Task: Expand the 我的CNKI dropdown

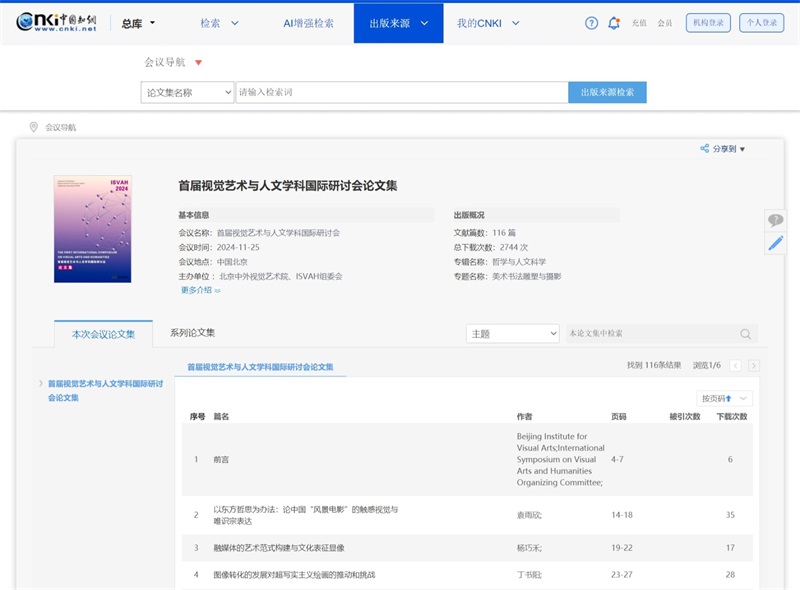Action: (x=485, y=21)
